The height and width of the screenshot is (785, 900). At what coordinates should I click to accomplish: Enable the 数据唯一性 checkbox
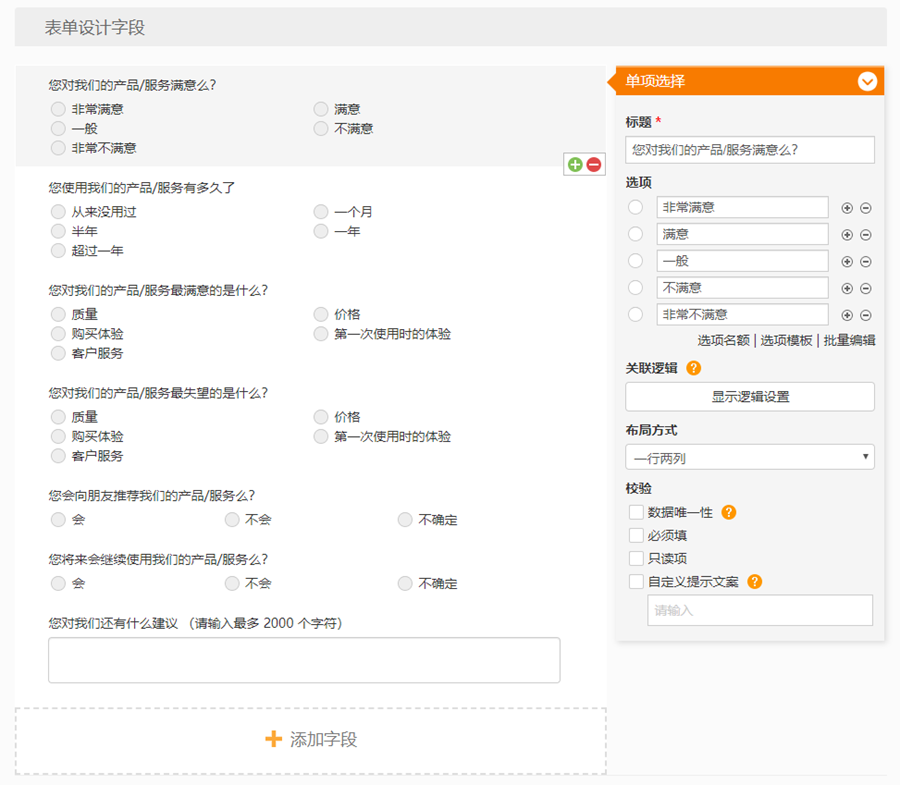click(636, 512)
